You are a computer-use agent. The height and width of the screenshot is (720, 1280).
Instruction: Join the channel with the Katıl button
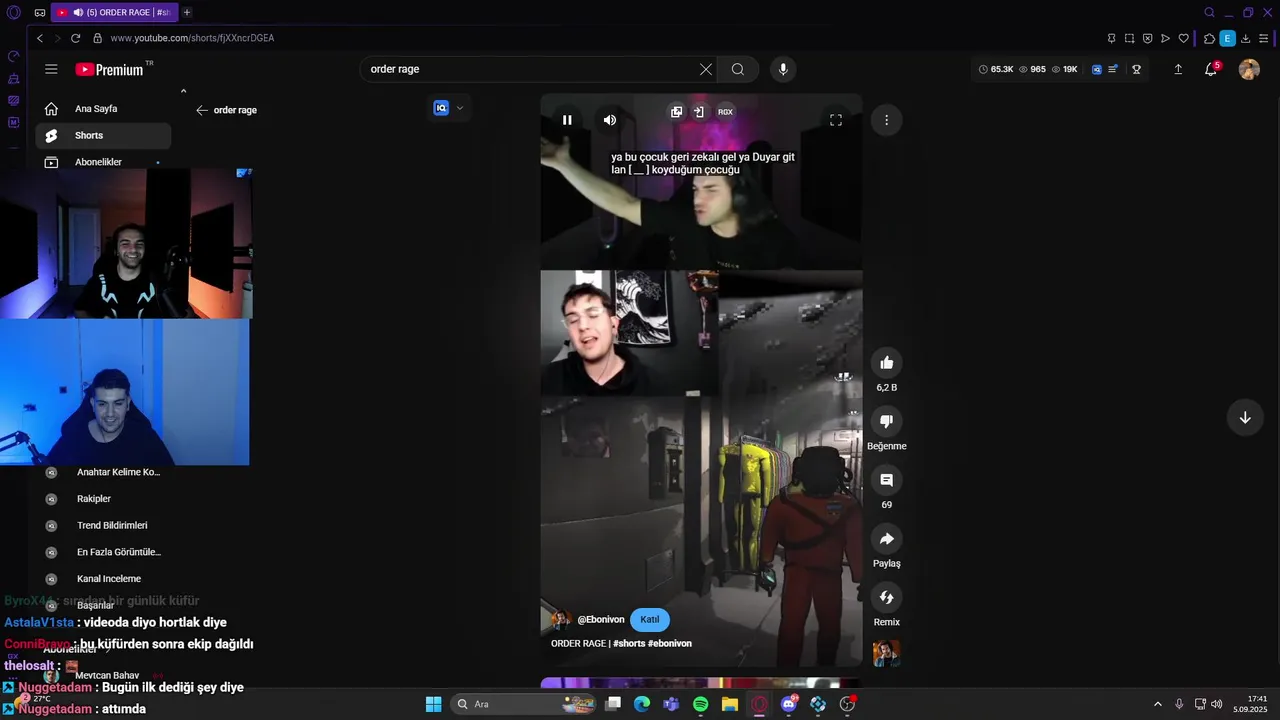pos(650,619)
